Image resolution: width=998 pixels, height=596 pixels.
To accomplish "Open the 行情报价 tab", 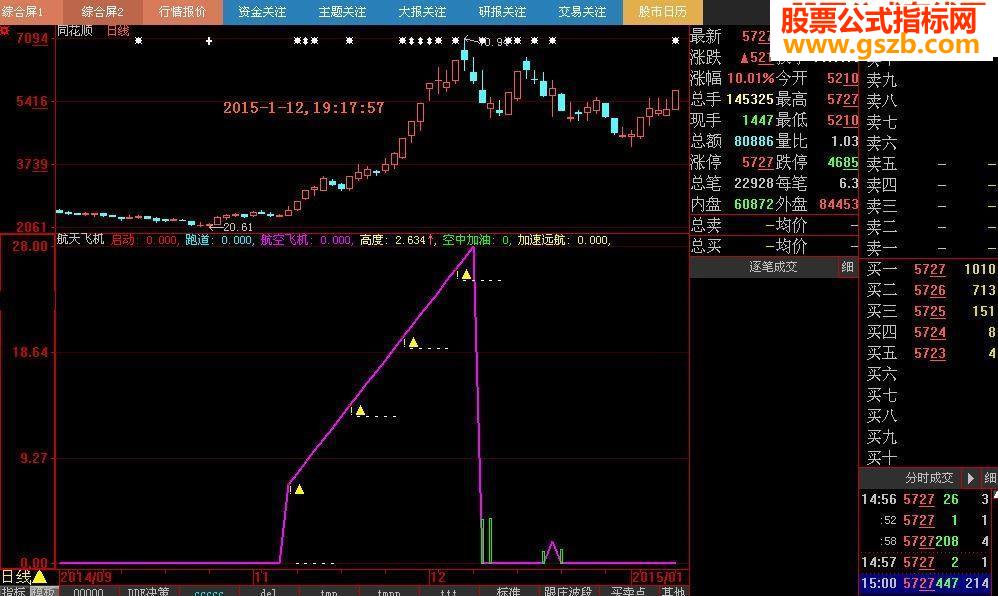I will (182, 11).
